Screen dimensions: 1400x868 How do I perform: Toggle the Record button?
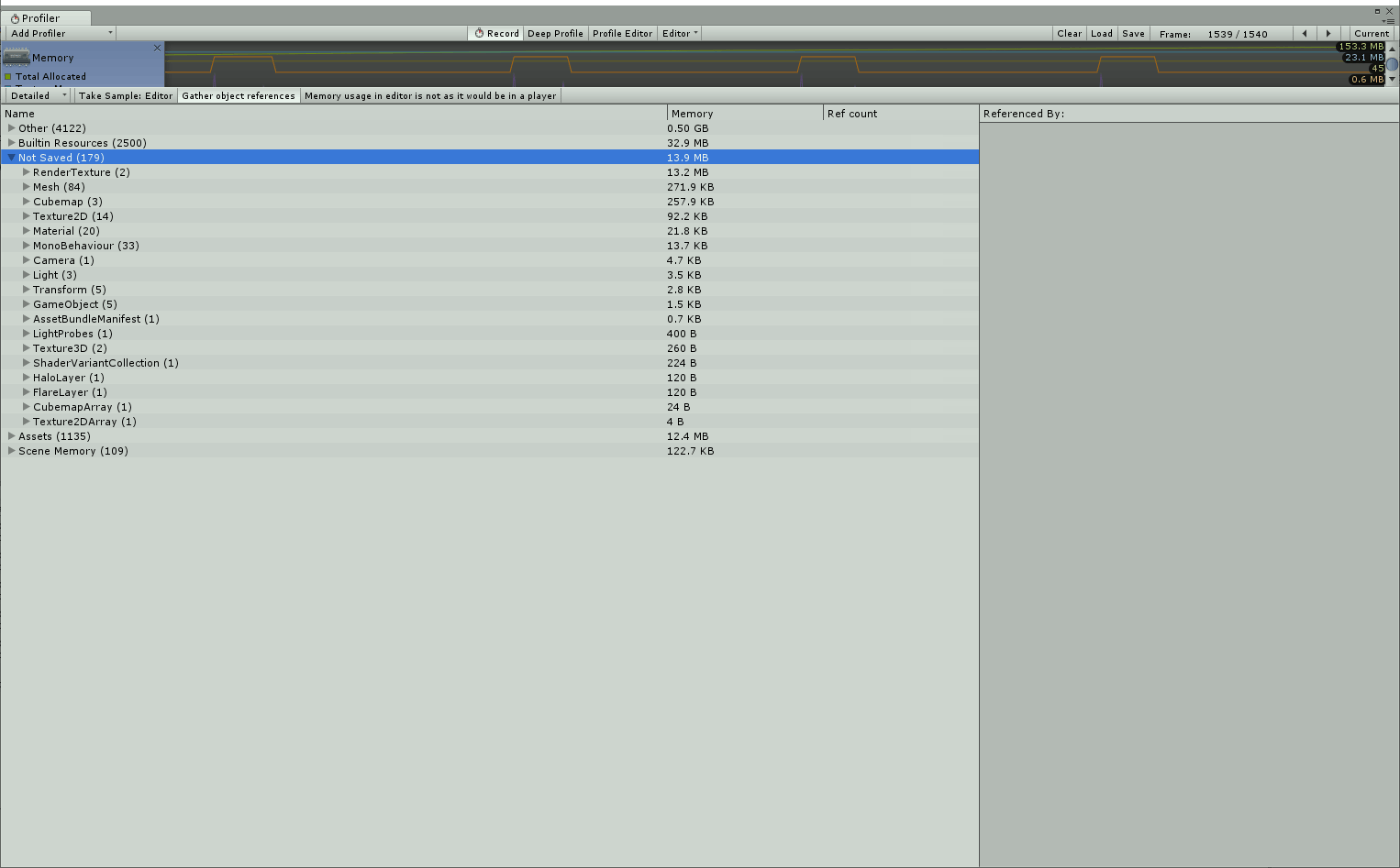(x=496, y=33)
